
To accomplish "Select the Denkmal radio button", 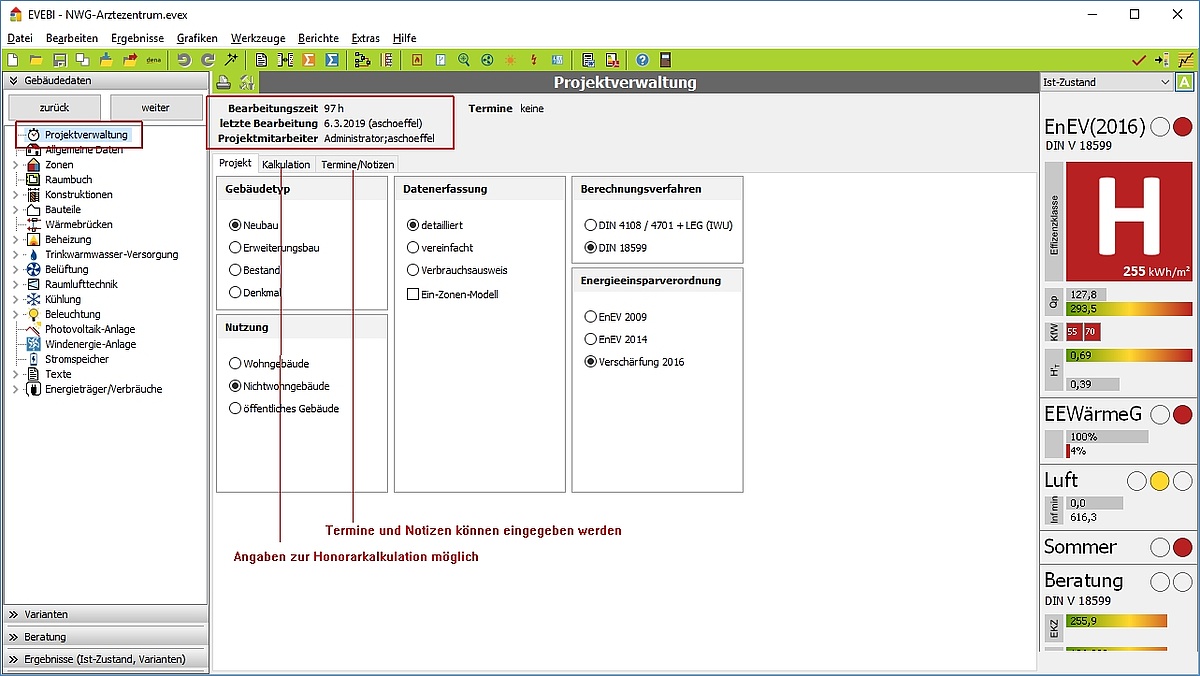I will pyautogui.click(x=235, y=292).
